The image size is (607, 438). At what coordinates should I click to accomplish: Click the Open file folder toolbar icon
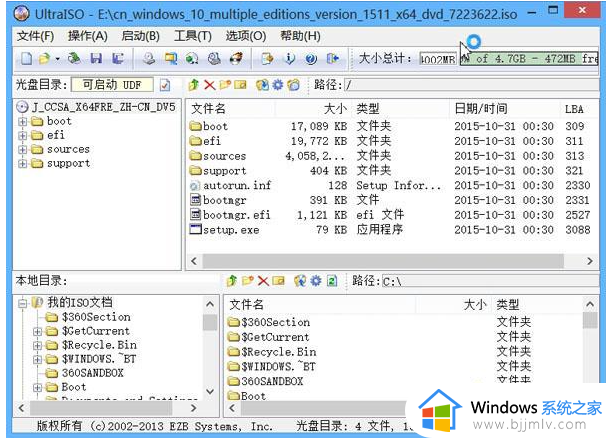pyautogui.click(x=45, y=59)
